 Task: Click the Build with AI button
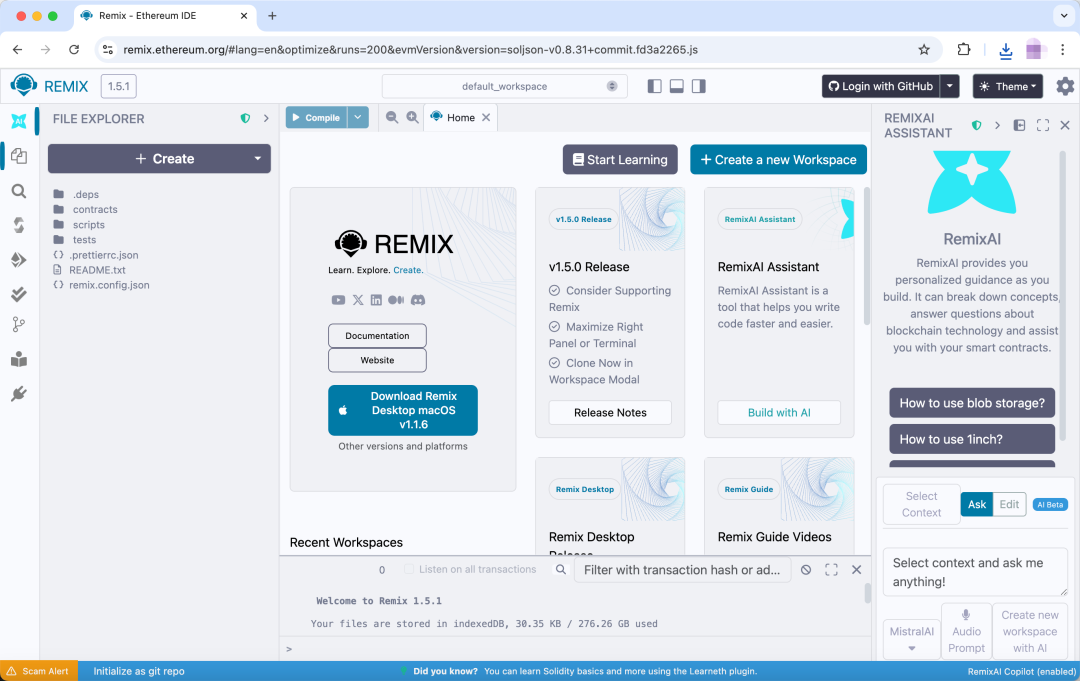[x=779, y=412]
